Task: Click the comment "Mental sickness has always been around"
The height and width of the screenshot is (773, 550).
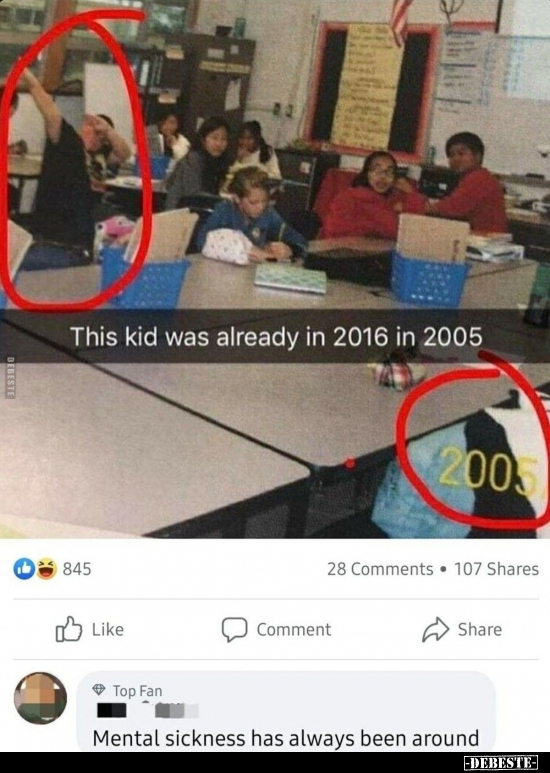Action: pos(286,738)
